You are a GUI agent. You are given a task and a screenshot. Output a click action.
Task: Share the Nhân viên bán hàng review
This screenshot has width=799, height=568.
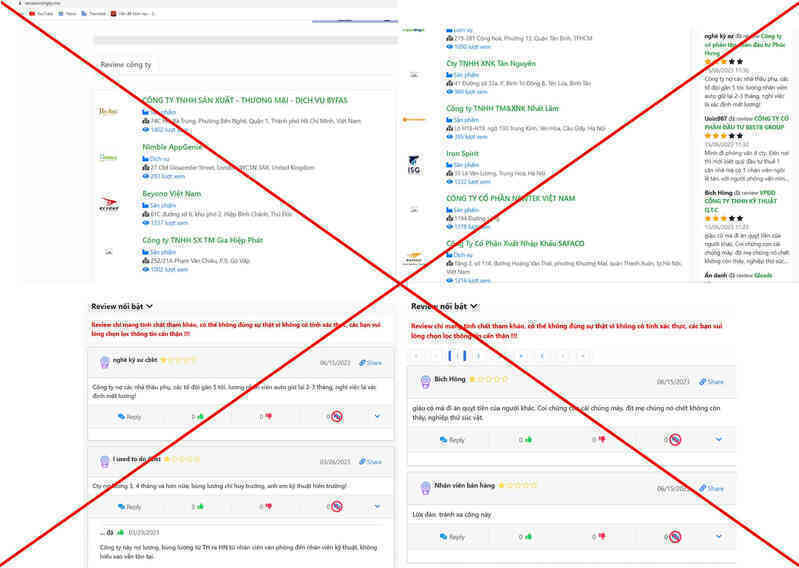pos(711,489)
